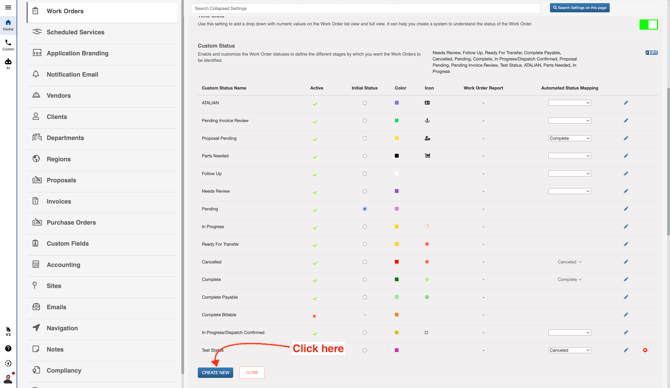
Task: Edit the Complete Billable status pencil
Action: [626, 315]
